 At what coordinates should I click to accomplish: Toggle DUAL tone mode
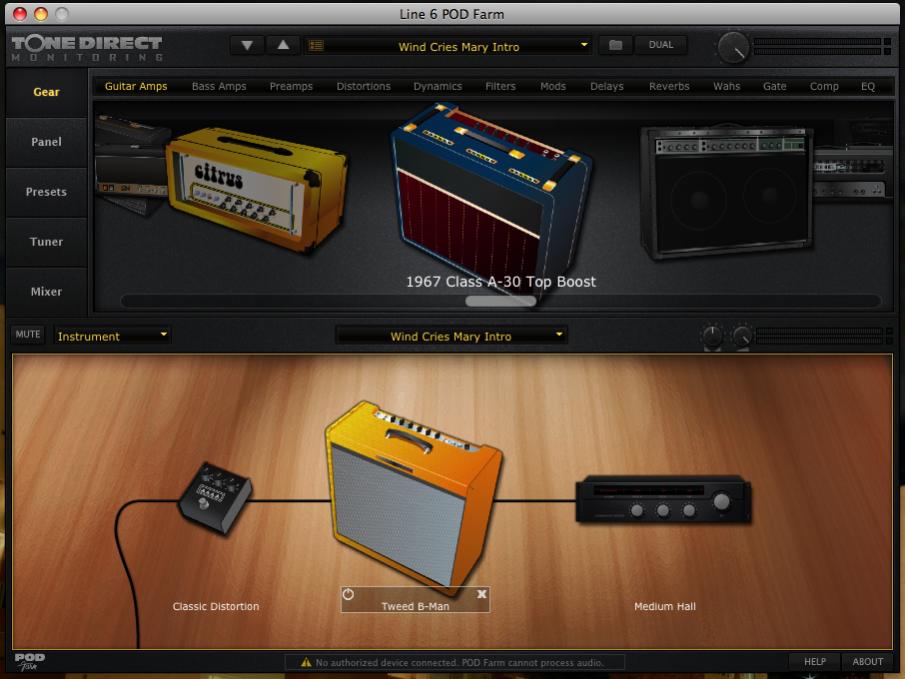(661, 45)
